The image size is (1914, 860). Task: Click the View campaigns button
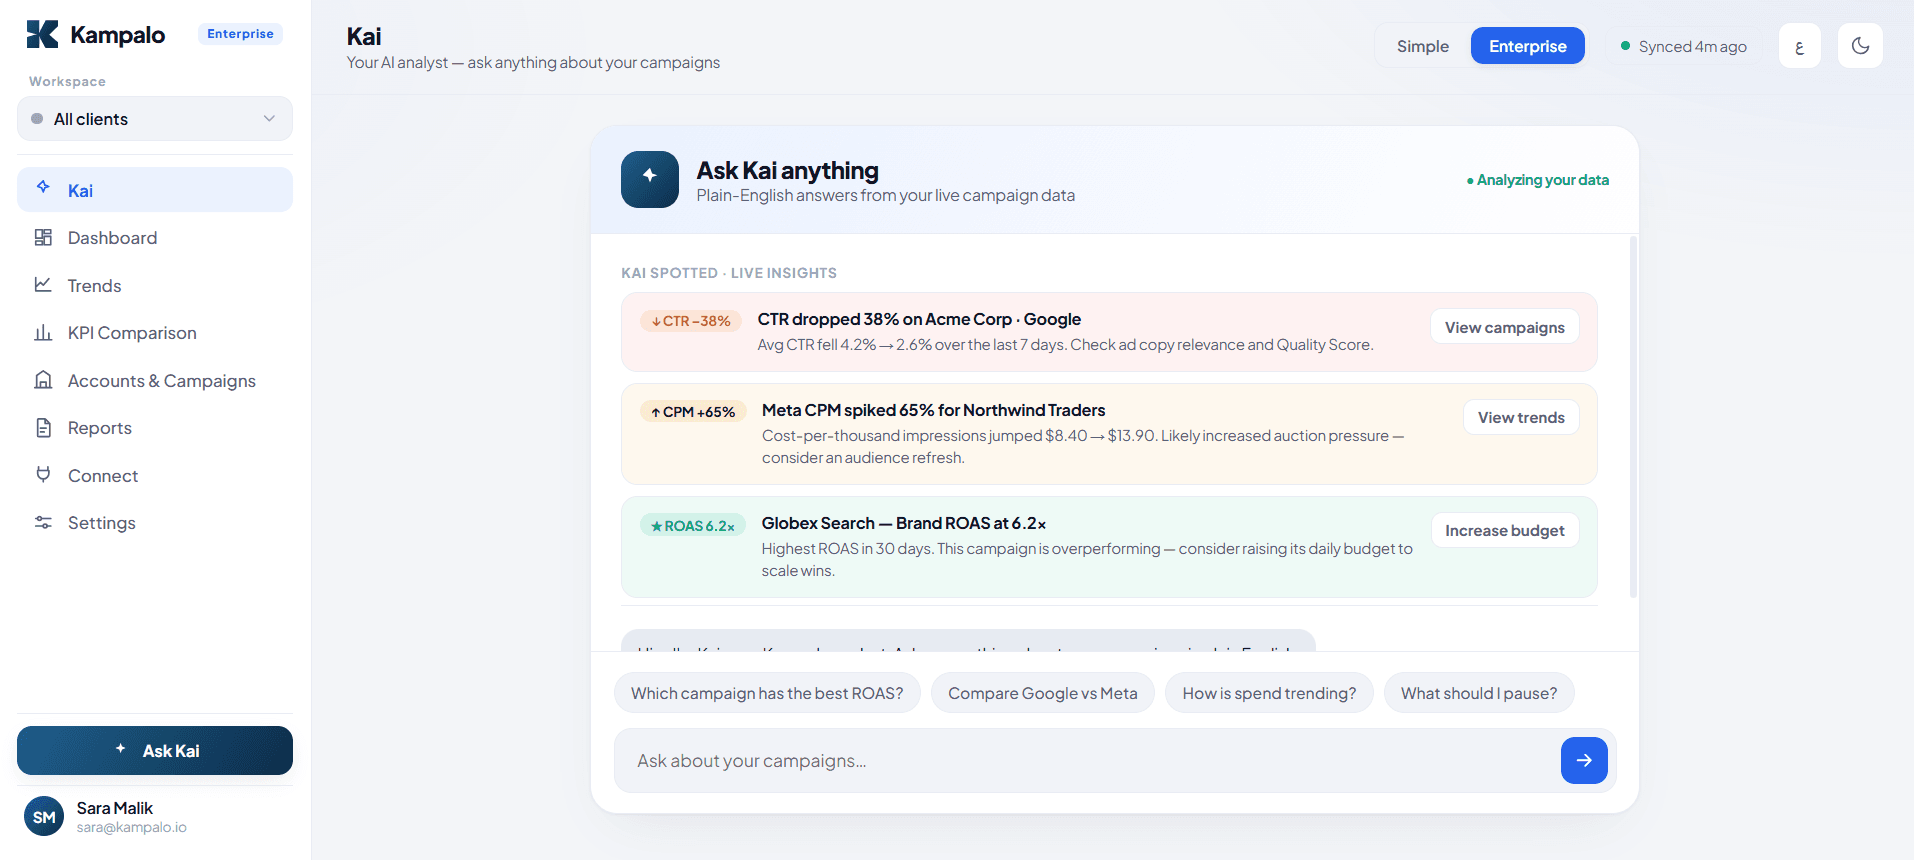point(1504,327)
